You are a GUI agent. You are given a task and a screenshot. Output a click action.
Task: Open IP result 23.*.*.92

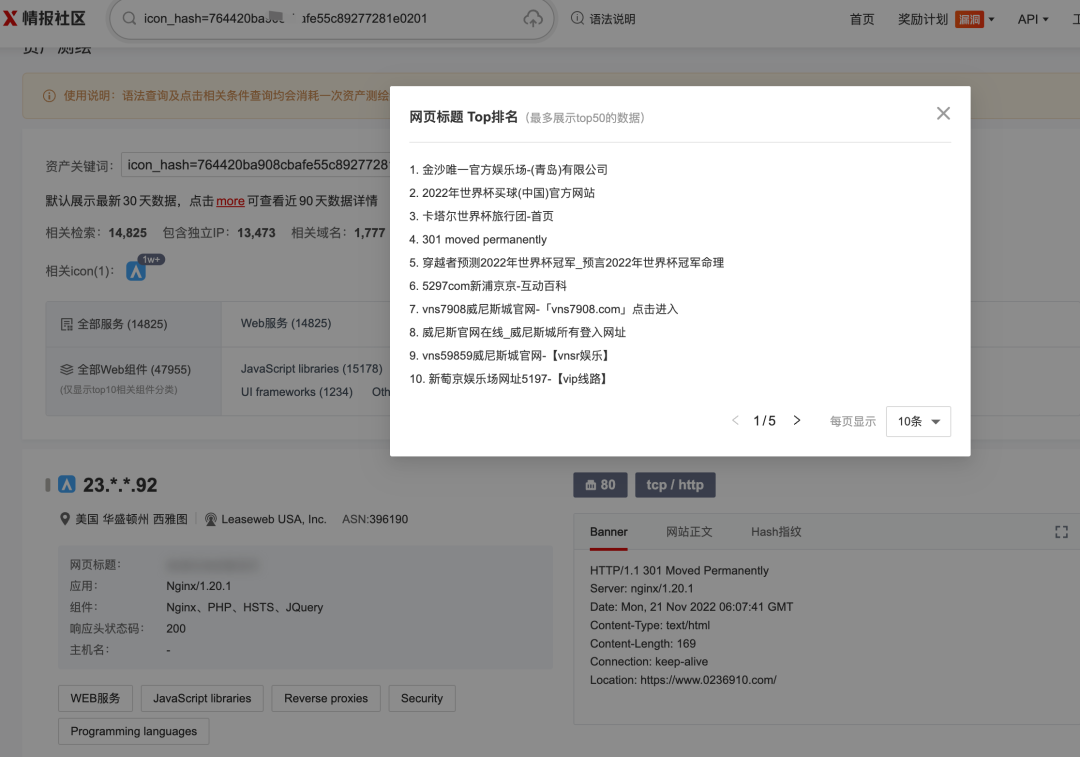120,485
